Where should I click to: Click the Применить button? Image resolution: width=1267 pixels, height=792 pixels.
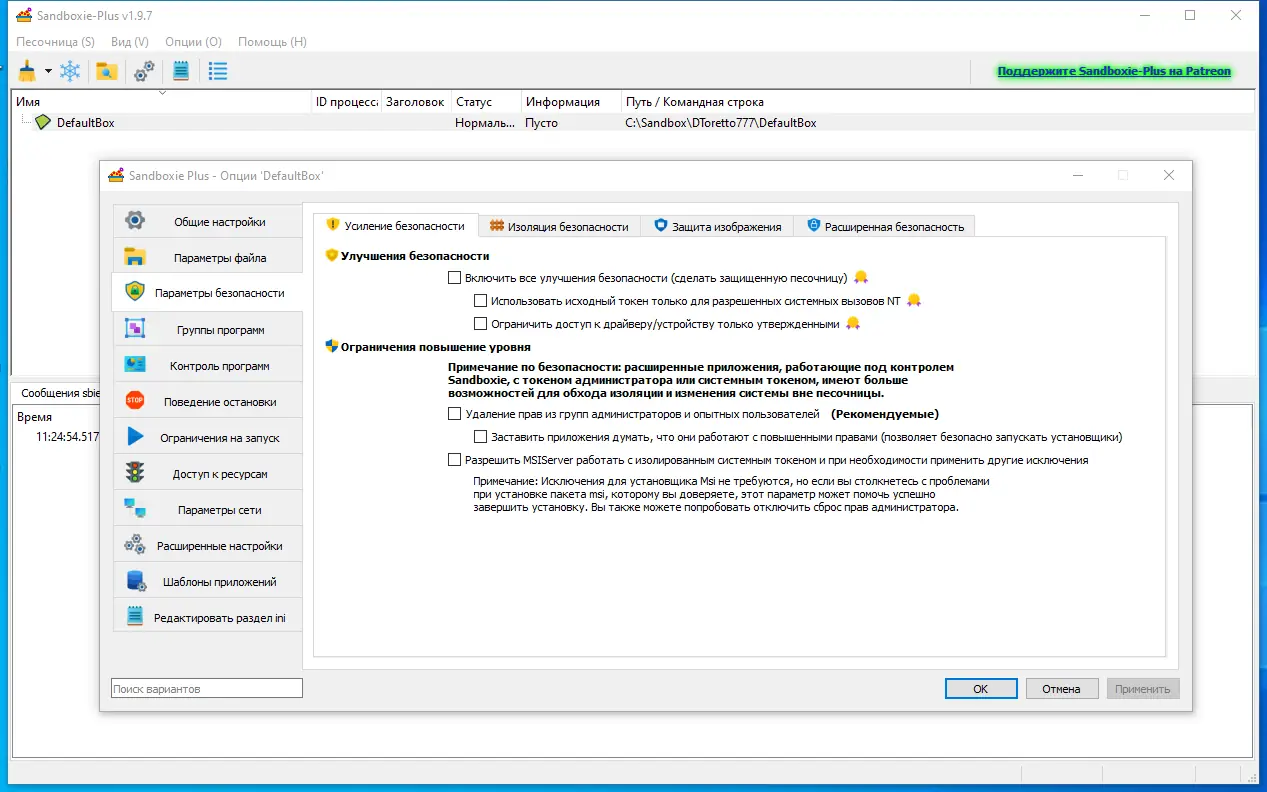(1143, 689)
